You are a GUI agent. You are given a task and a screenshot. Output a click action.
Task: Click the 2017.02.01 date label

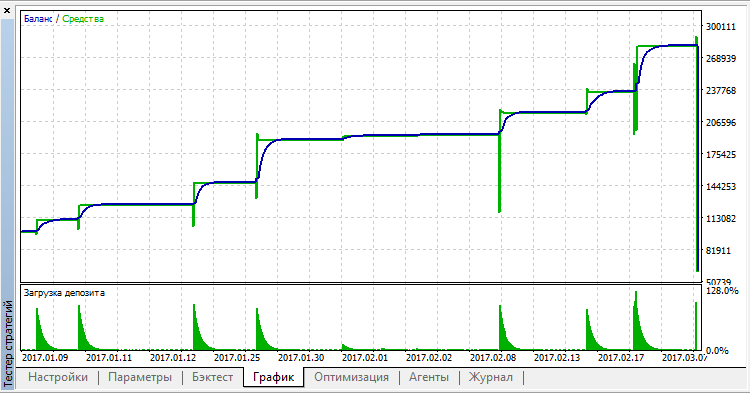point(365,357)
